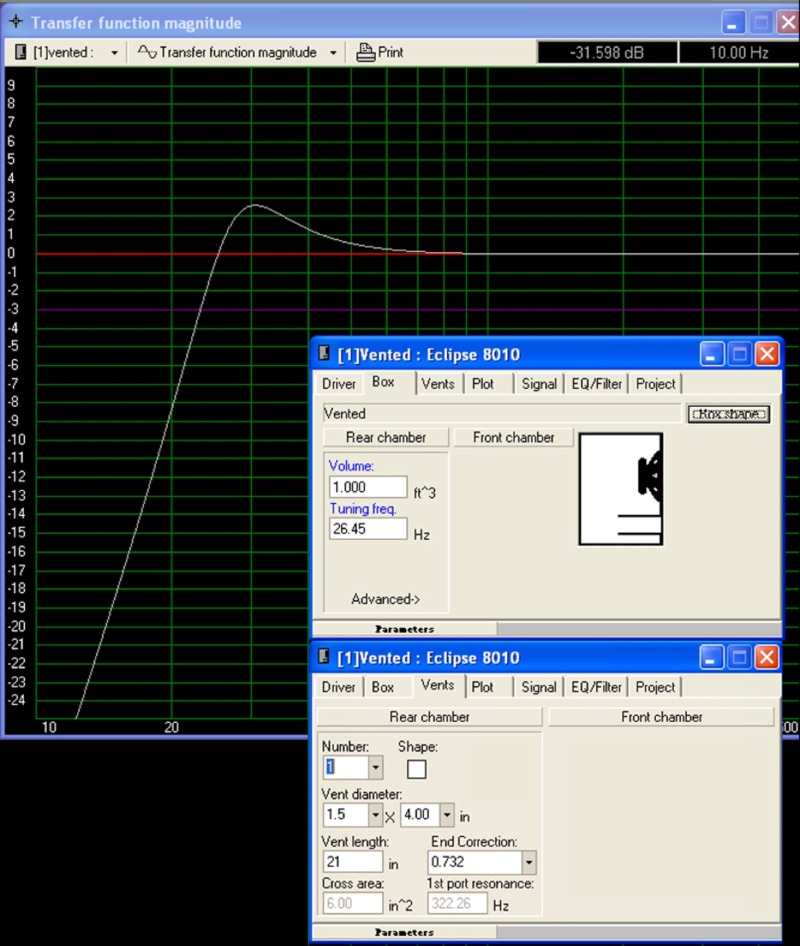Image resolution: width=800 pixels, height=946 pixels.
Task: Open the Signal tab in the Box window
Action: (x=539, y=384)
